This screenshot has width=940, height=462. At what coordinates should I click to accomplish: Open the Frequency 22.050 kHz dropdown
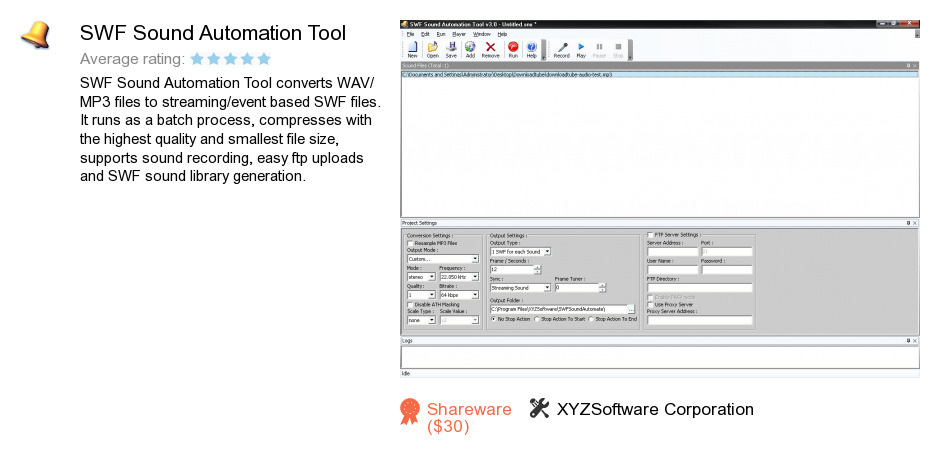point(459,277)
